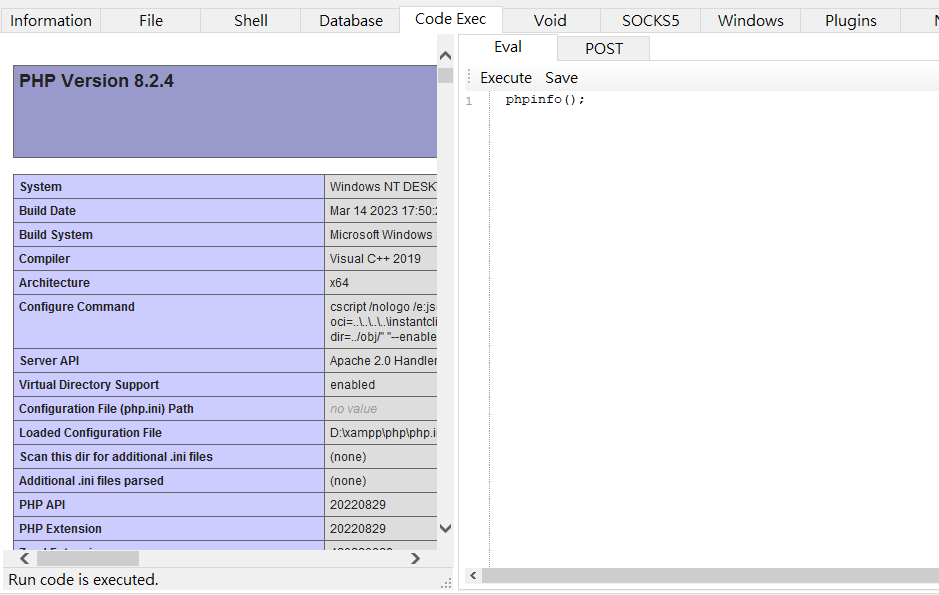Switch to the POST sub-tab
The width and height of the screenshot is (939, 595).
pyautogui.click(x=604, y=48)
